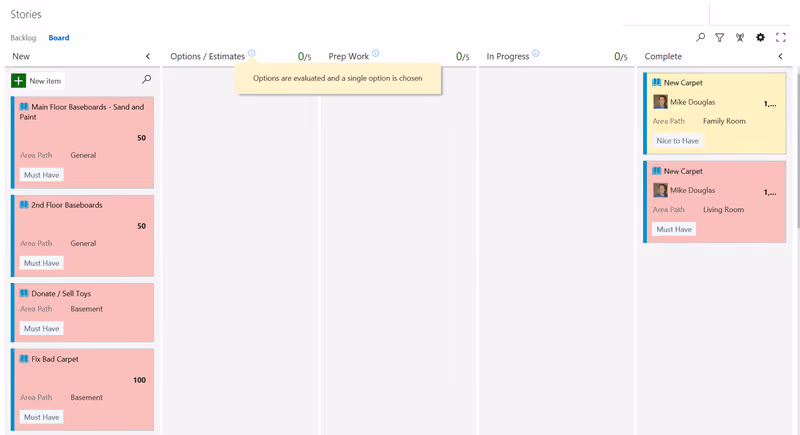Click Prep Work 0/5 WIP counter
800x435 pixels.
pyautogui.click(x=463, y=57)
